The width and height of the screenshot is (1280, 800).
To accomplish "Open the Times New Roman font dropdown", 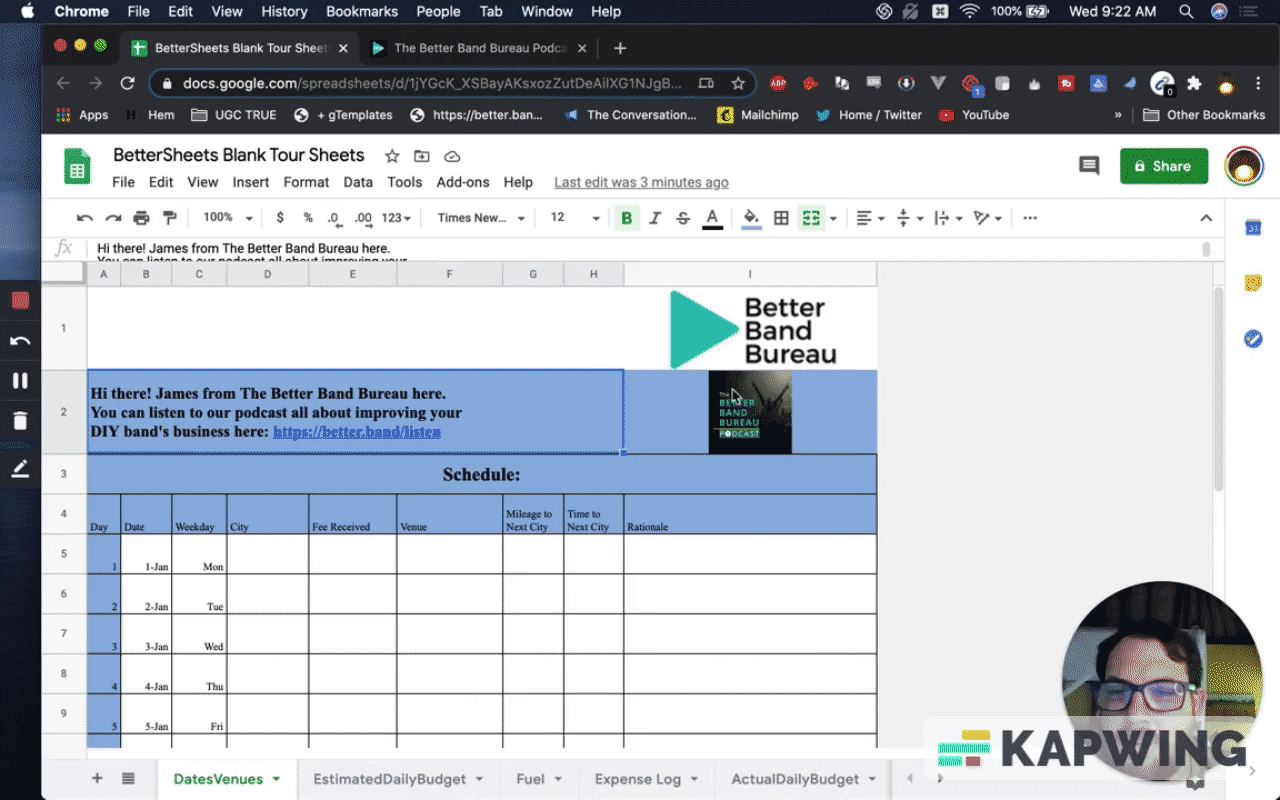I will tap(481, 218).
